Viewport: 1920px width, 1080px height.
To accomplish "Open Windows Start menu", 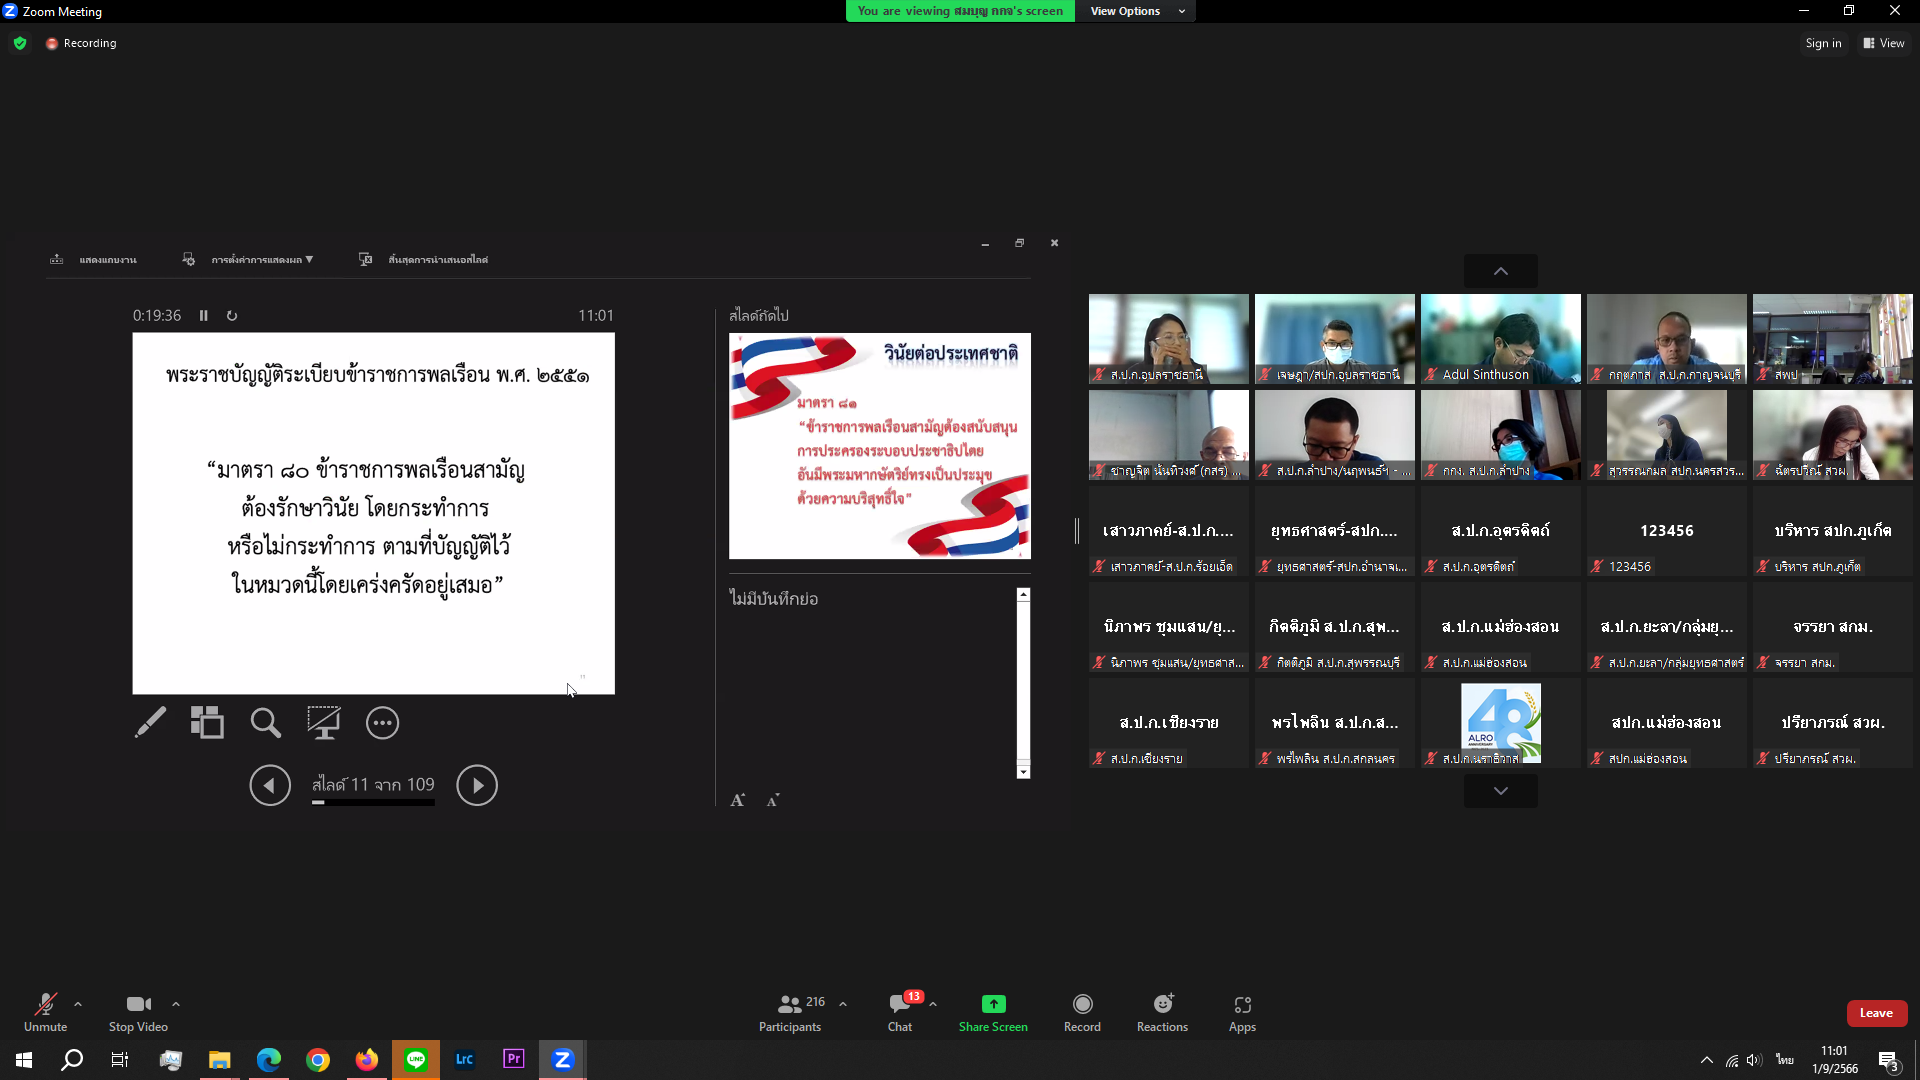I will click(24, 1060).
